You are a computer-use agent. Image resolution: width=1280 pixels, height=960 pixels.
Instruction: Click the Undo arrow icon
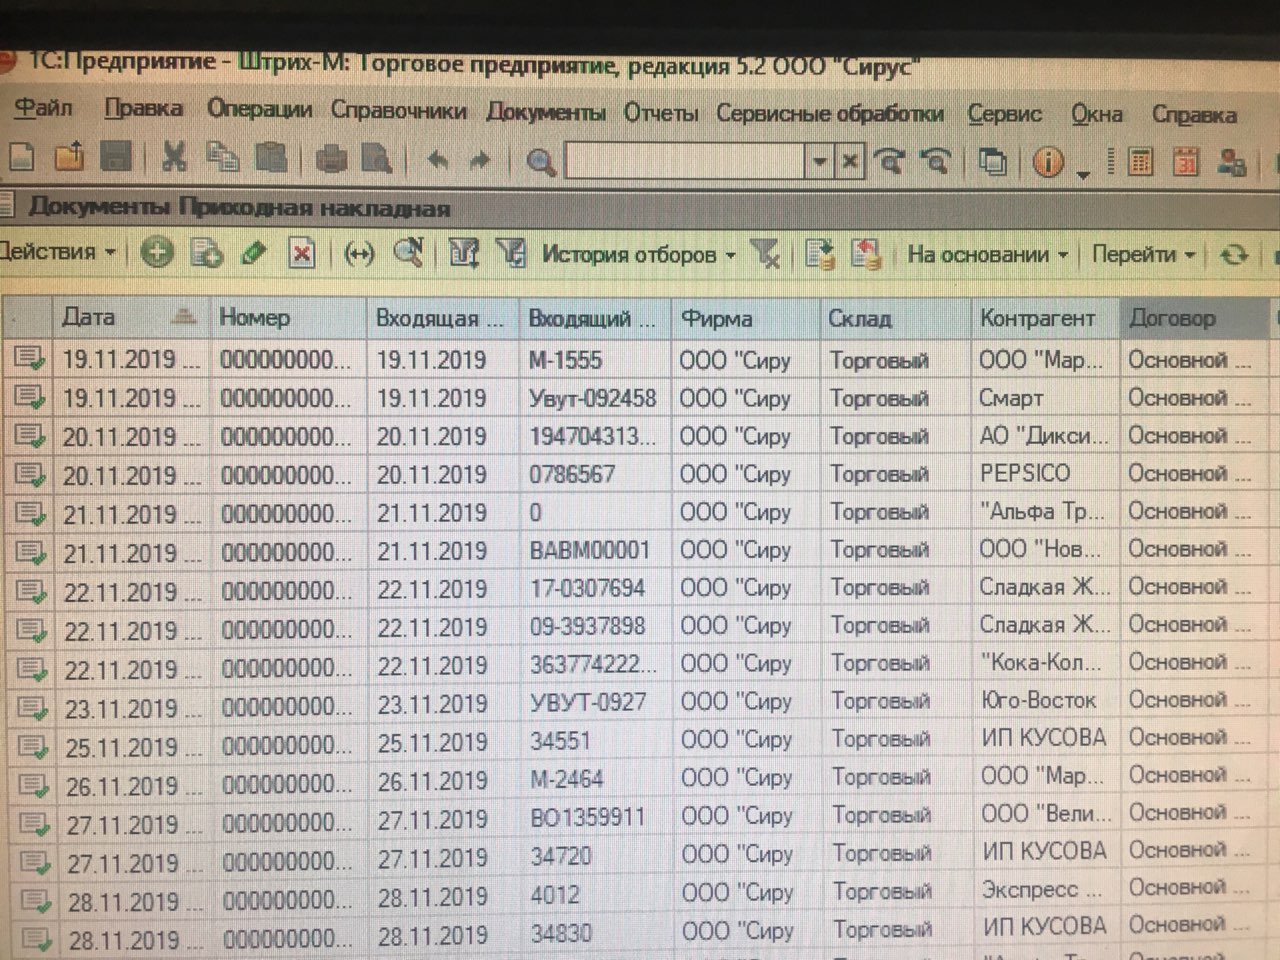tap(437, 159)
